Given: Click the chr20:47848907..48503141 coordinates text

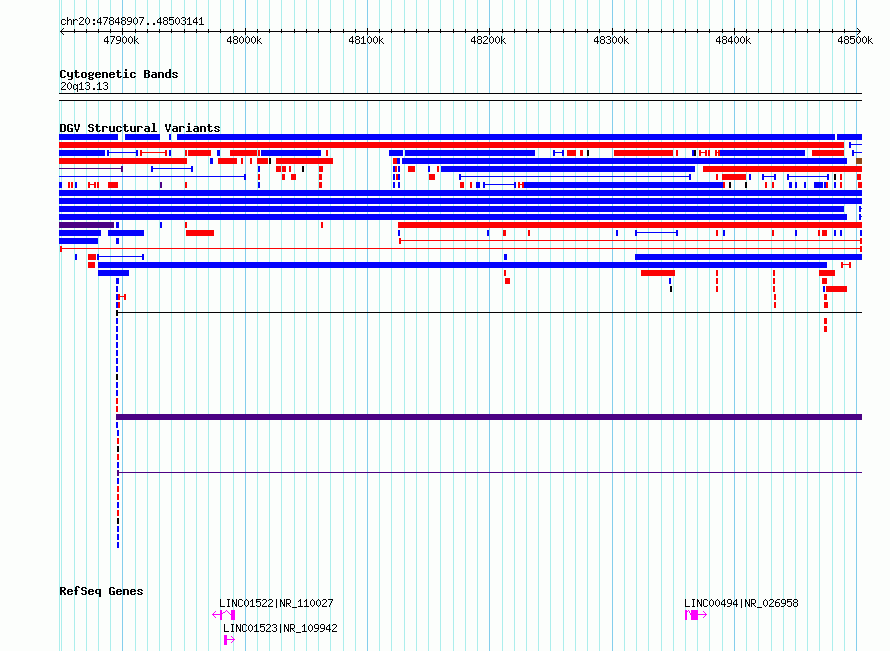Looking at the screenshot, I should (x=132, y=22).
